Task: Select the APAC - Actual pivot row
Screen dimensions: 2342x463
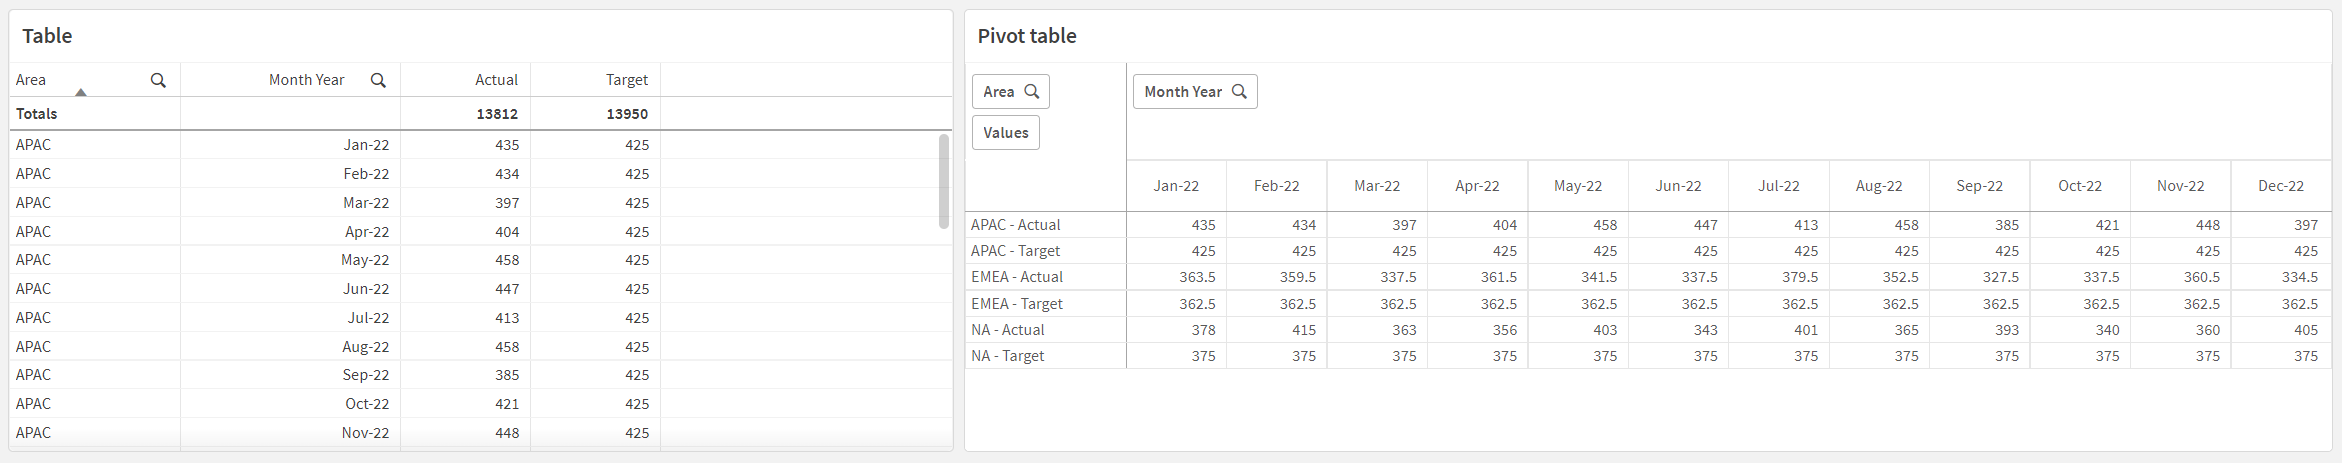Action: [x=1015, y=225]
